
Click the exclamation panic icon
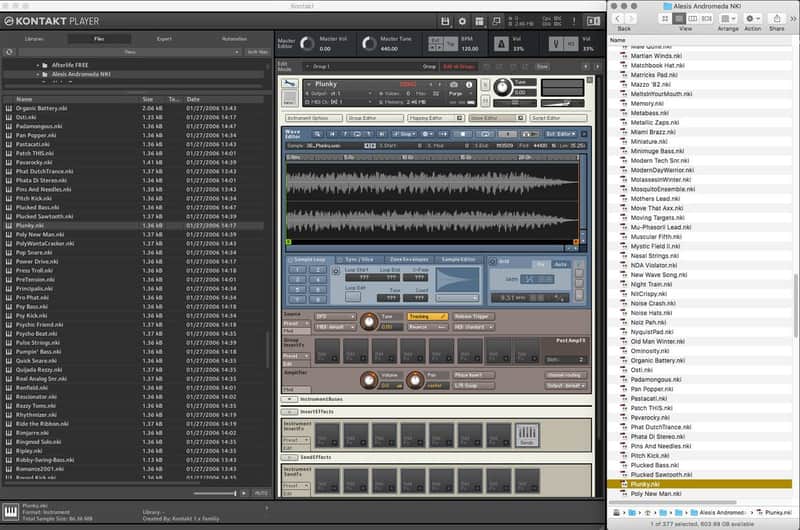574,21
